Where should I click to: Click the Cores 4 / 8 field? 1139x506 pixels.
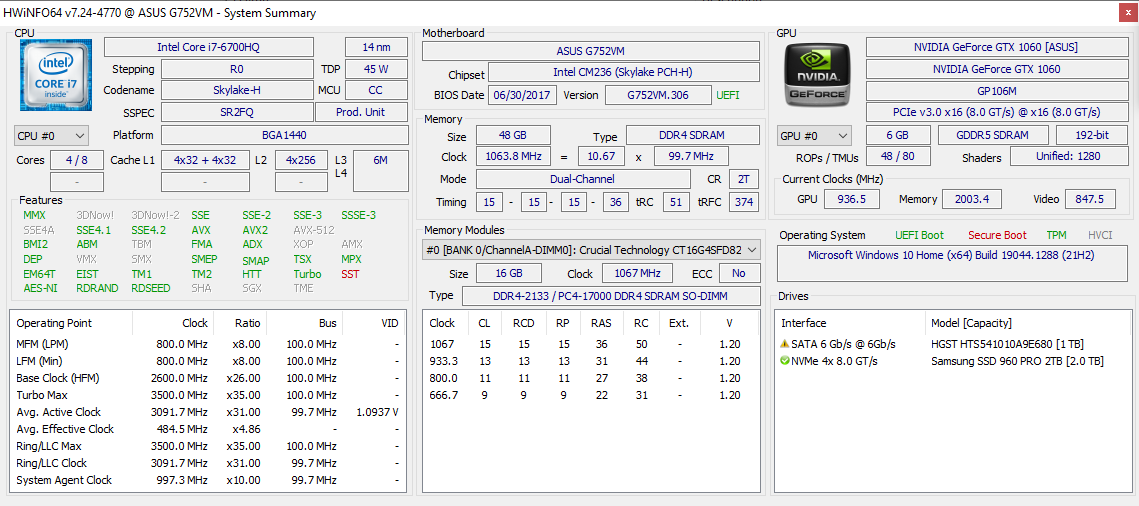click(x=76, y=160)
